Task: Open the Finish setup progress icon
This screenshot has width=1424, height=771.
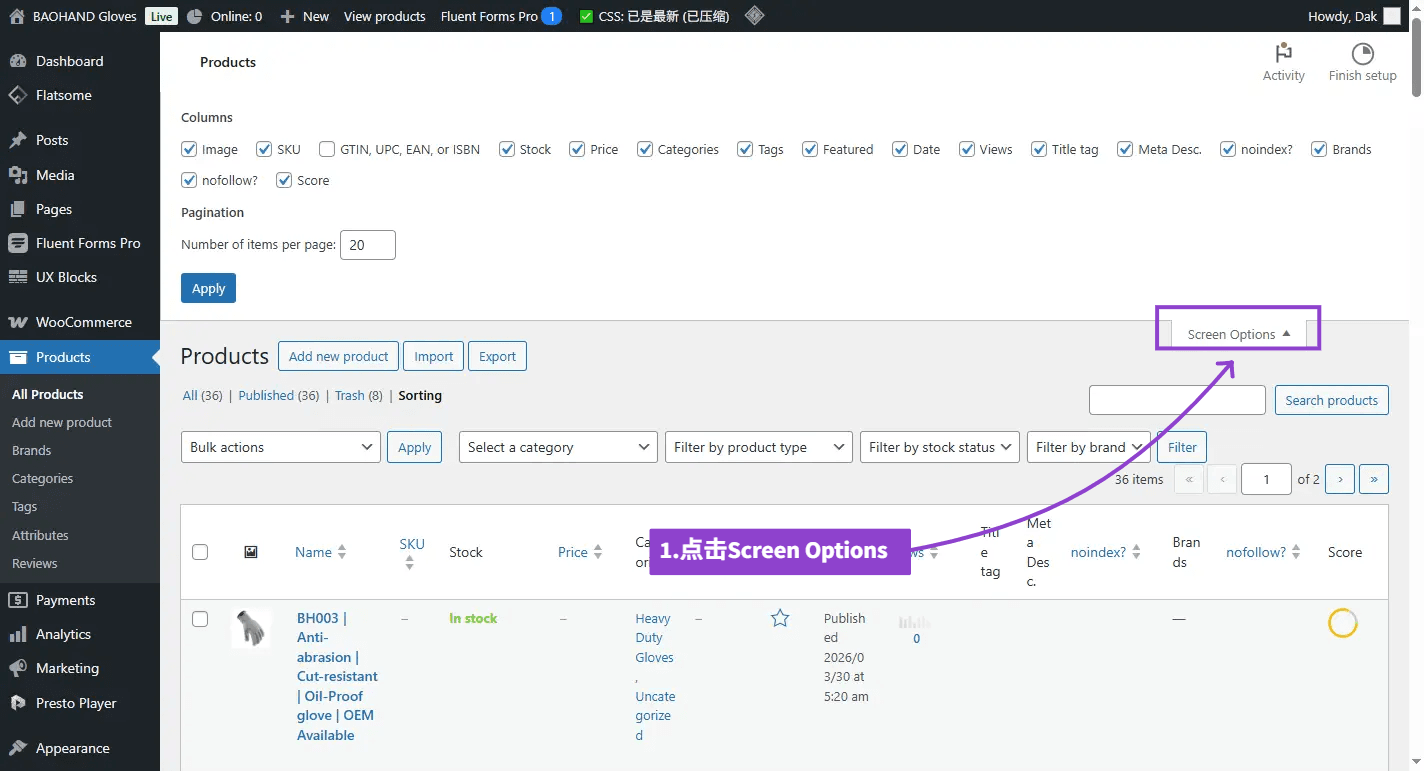Action: (1362, 54)
